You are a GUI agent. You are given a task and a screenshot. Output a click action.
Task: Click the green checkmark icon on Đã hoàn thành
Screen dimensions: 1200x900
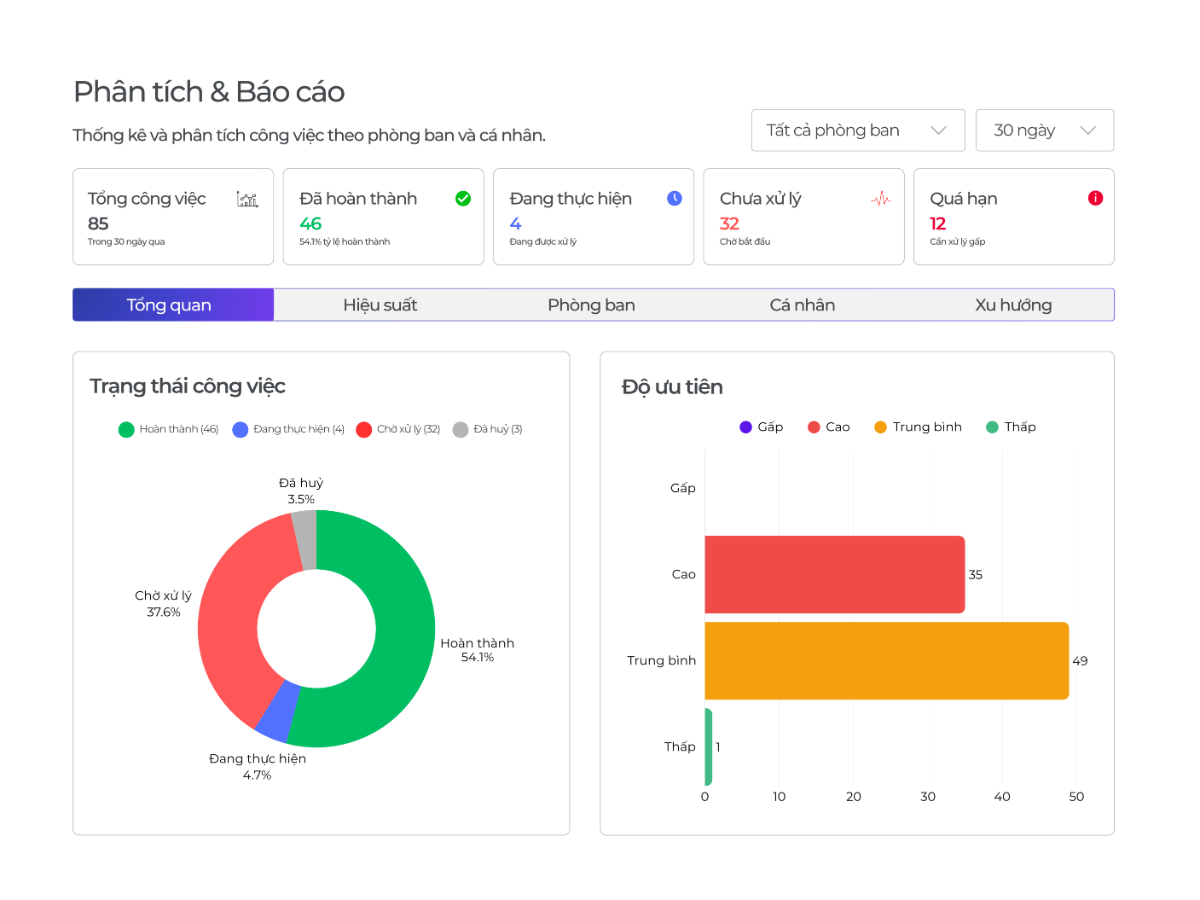pyautogui.click(x=463, y=198)
